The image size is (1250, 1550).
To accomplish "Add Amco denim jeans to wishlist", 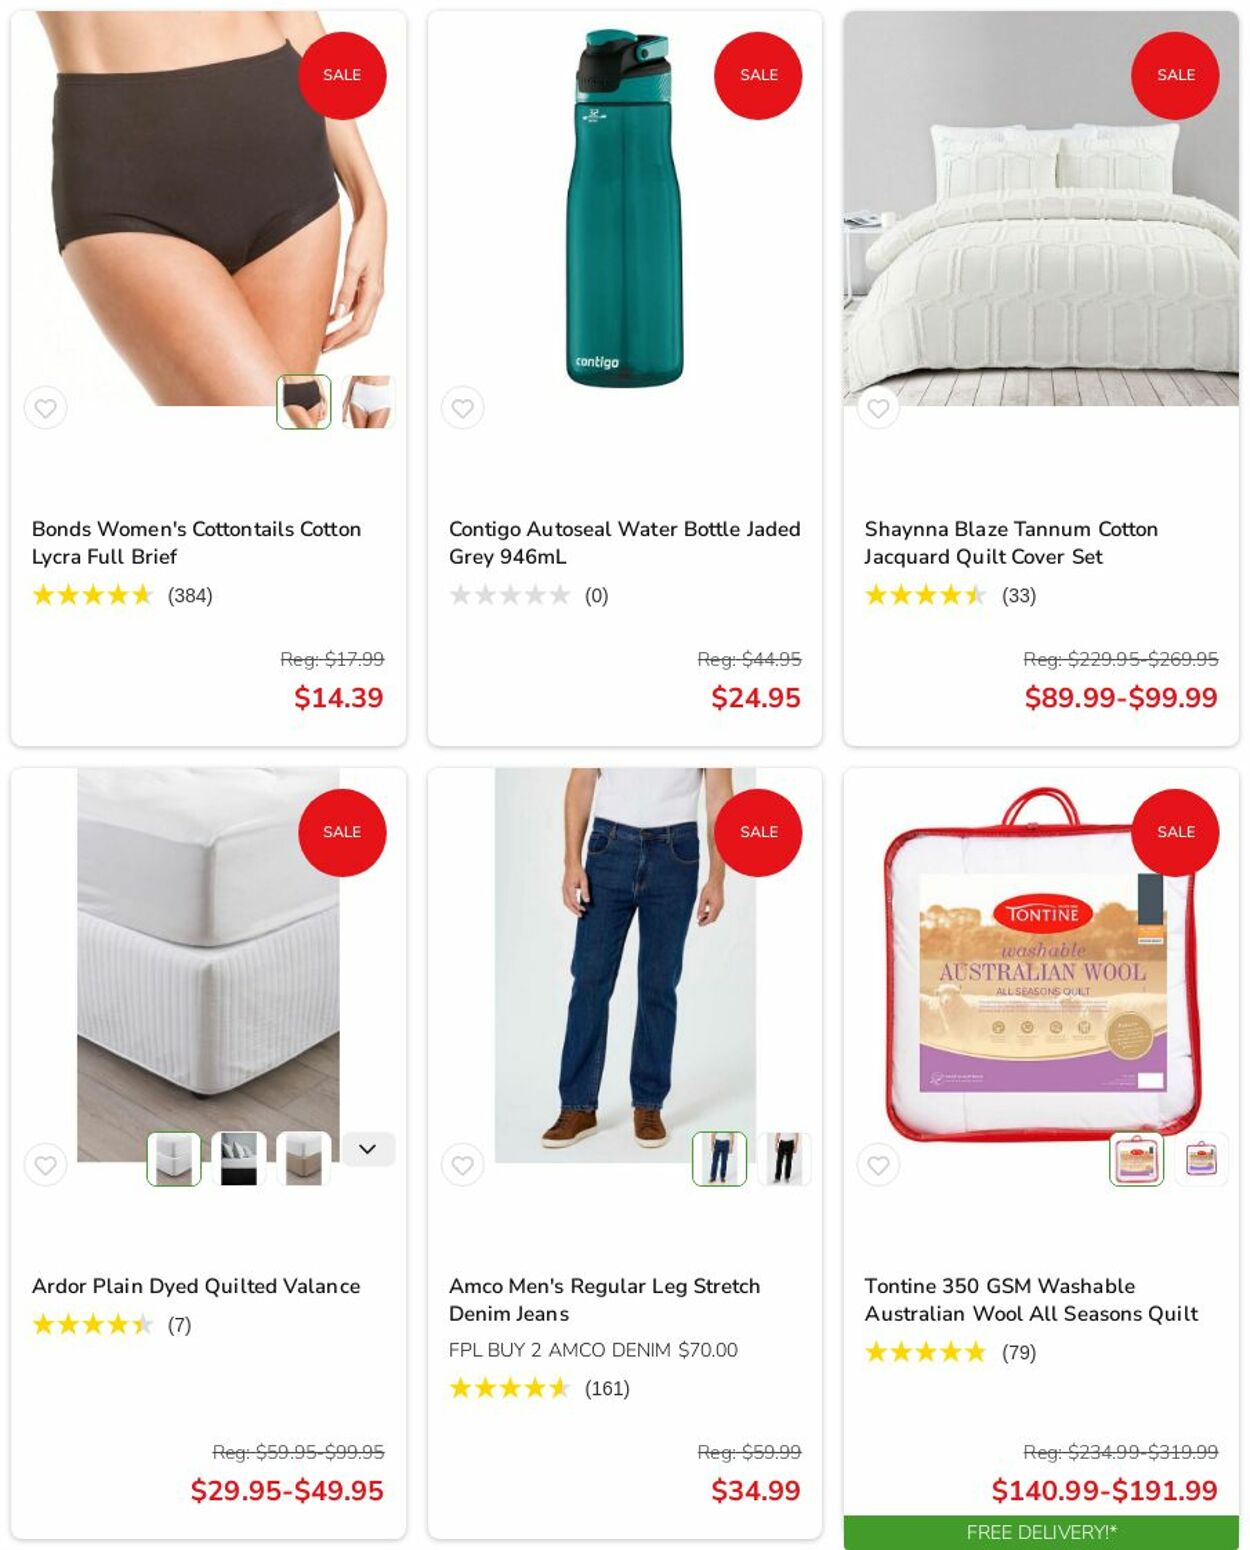I will click(x=462, y=1165).
